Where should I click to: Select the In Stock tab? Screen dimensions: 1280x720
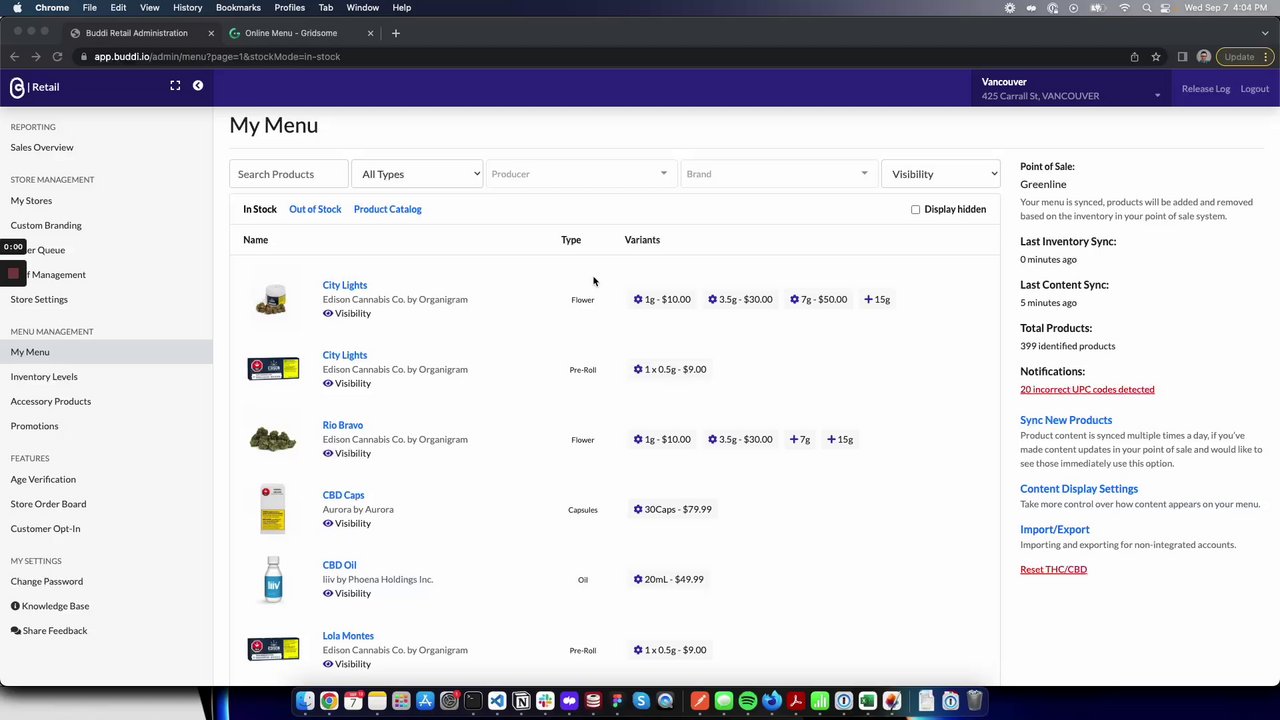coord(260,209)
